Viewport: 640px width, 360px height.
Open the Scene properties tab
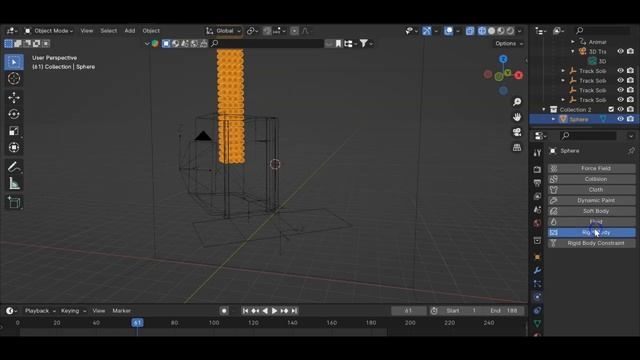[x=537, y=210]
